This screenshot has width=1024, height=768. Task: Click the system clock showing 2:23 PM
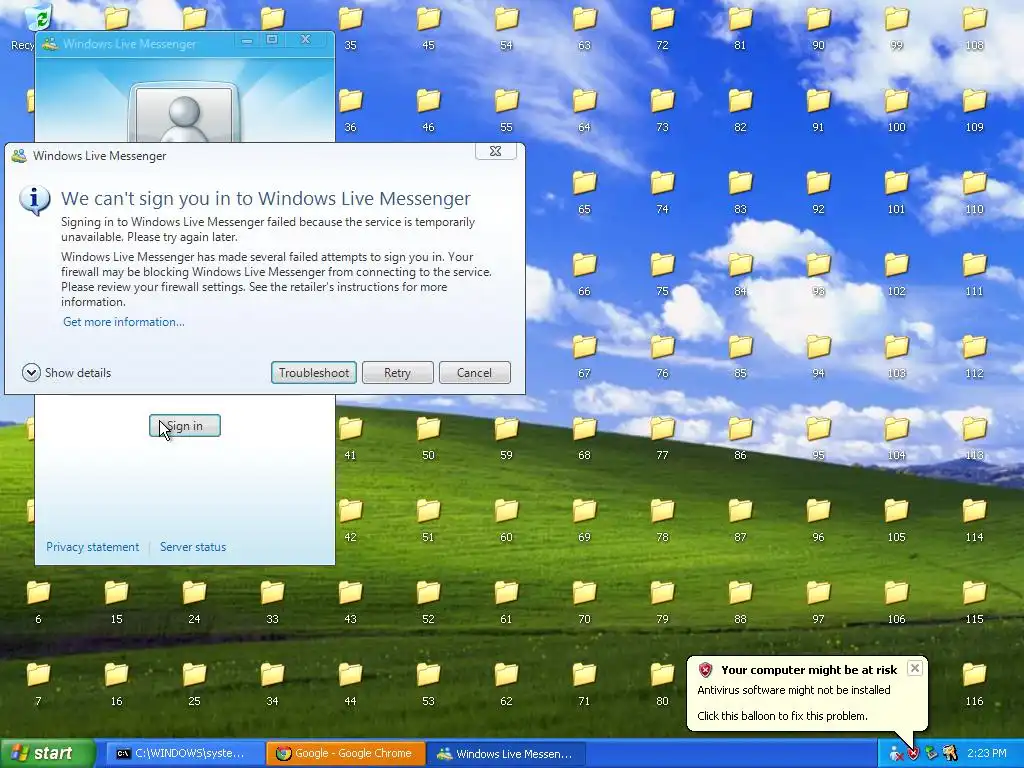pos(987,754)
